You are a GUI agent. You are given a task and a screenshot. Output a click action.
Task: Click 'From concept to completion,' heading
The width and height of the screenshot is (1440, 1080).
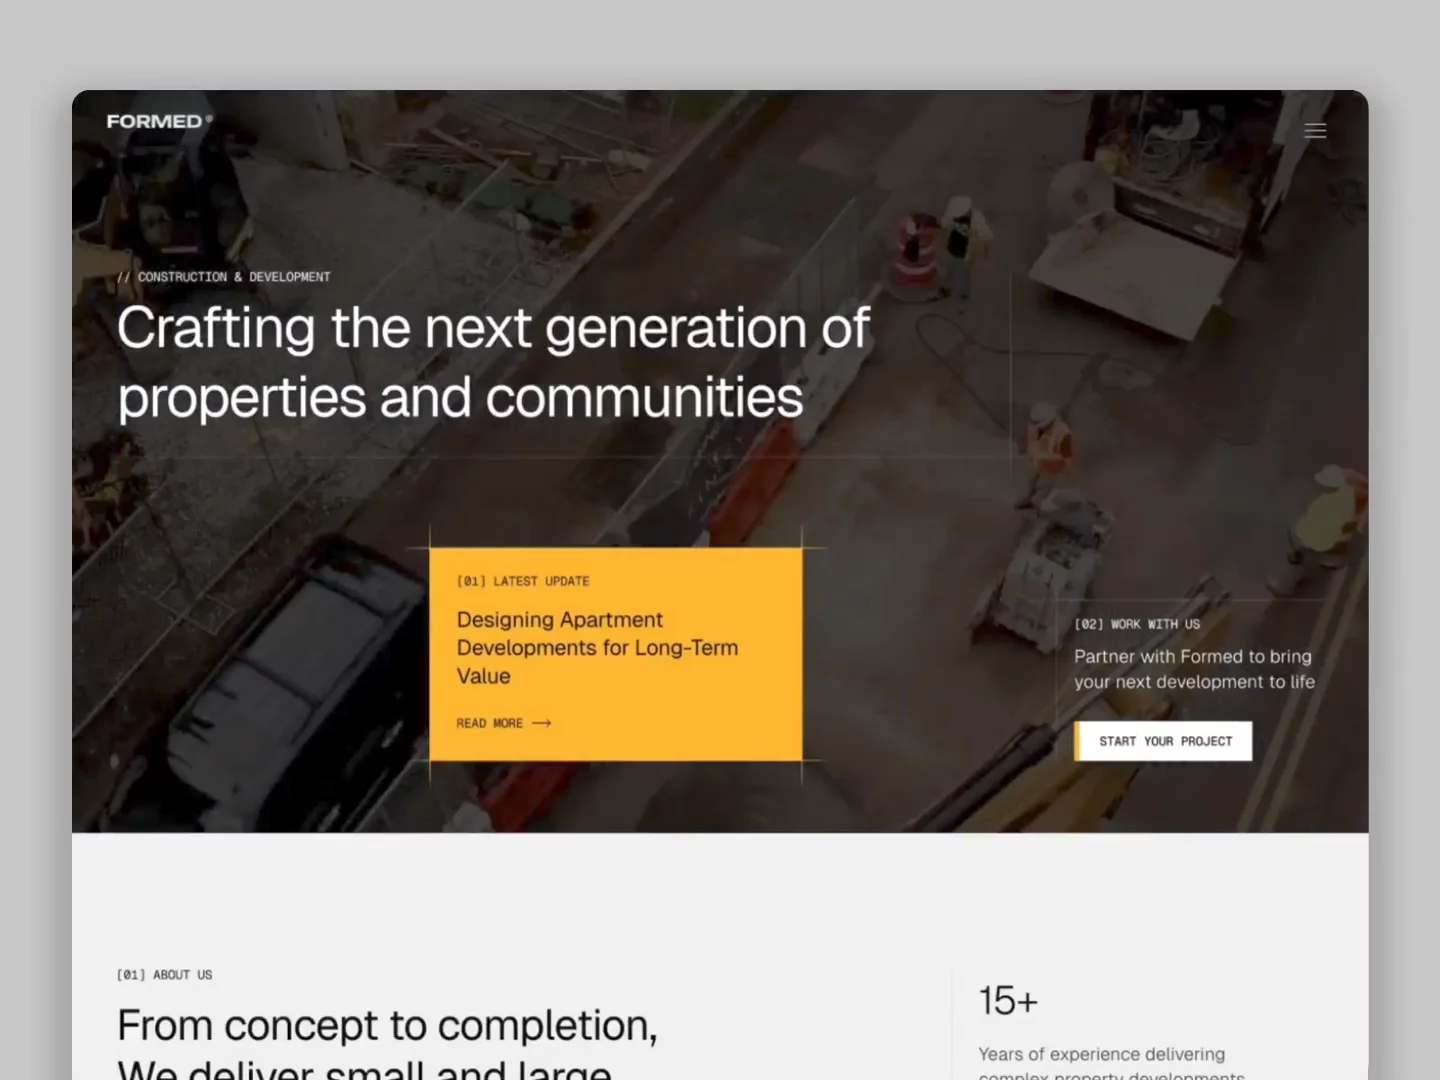click(387, 1026)
